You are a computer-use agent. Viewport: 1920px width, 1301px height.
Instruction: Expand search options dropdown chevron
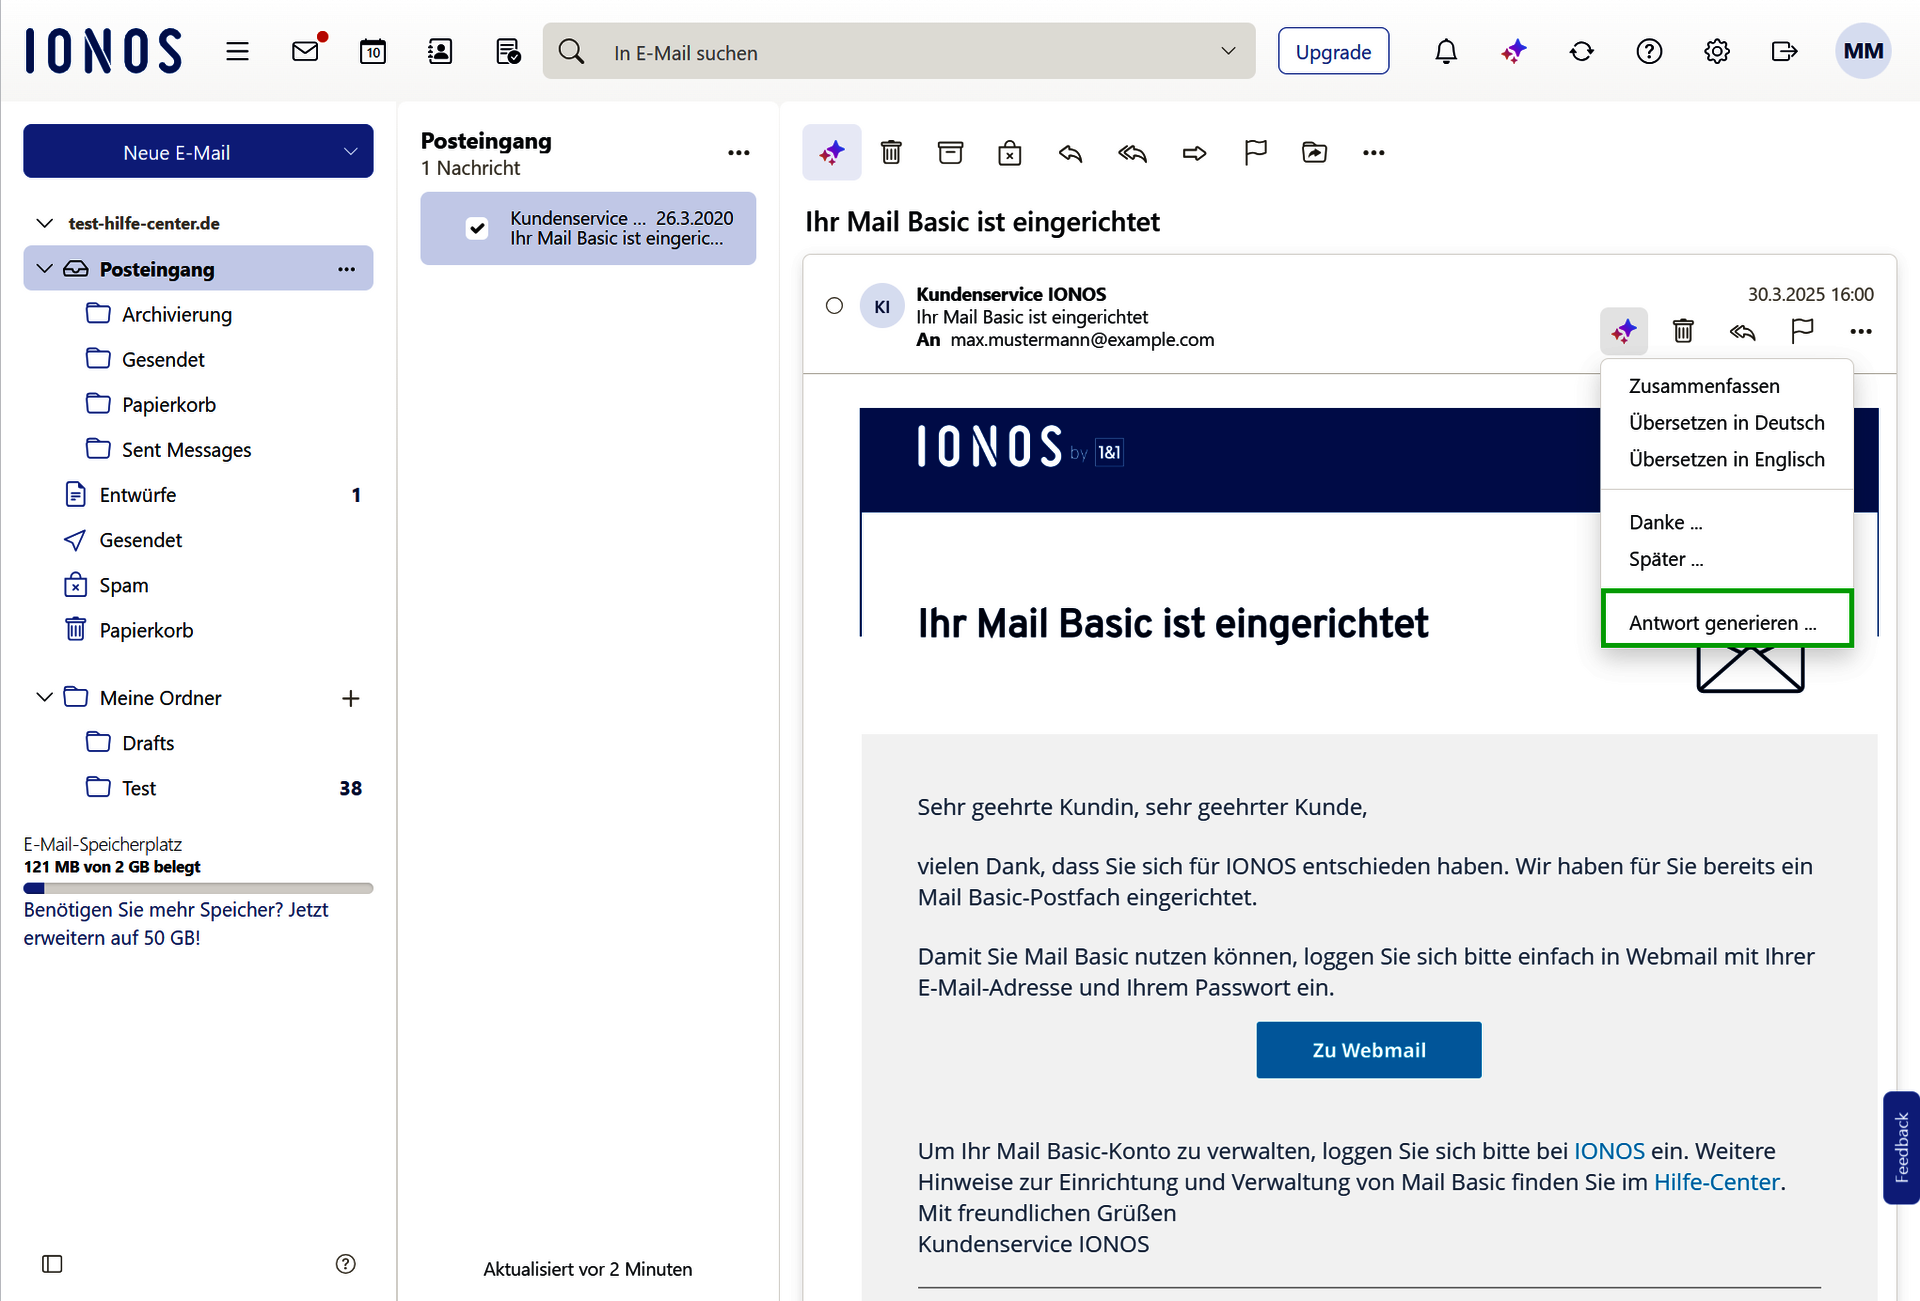[1228, 51]
